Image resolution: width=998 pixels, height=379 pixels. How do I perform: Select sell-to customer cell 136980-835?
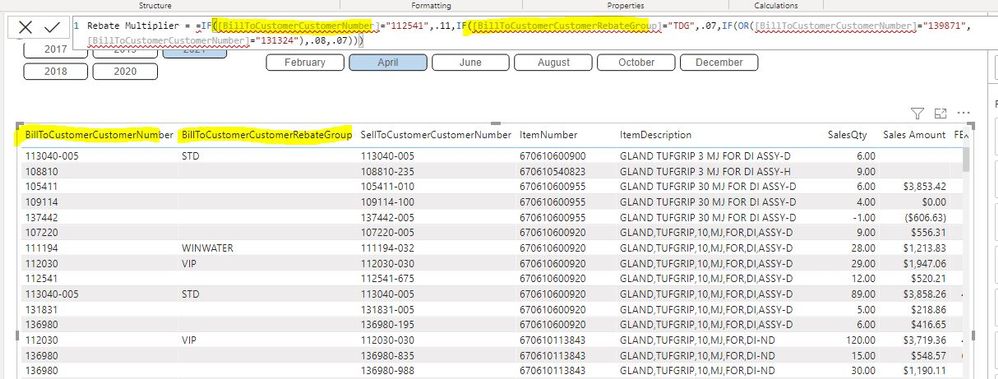pyautogui.click(x=388, y=355)
